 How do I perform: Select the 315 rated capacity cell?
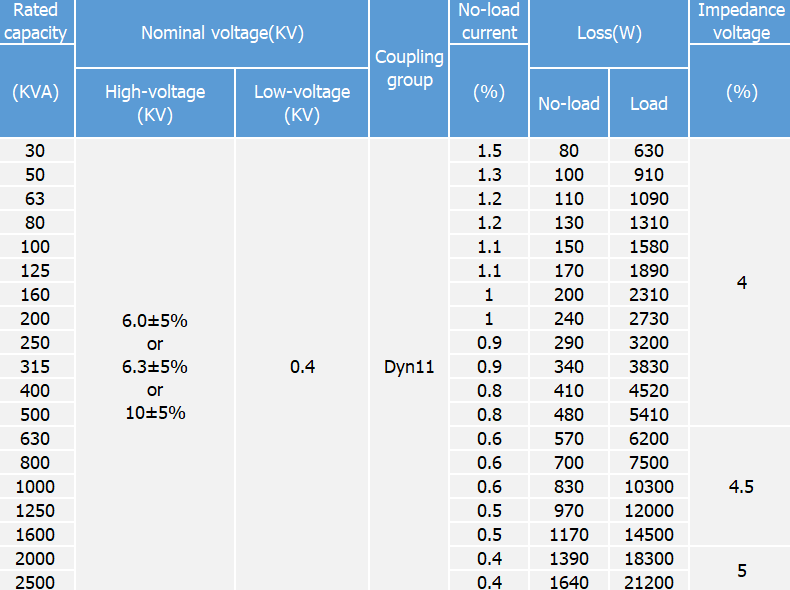pos(36,367)
